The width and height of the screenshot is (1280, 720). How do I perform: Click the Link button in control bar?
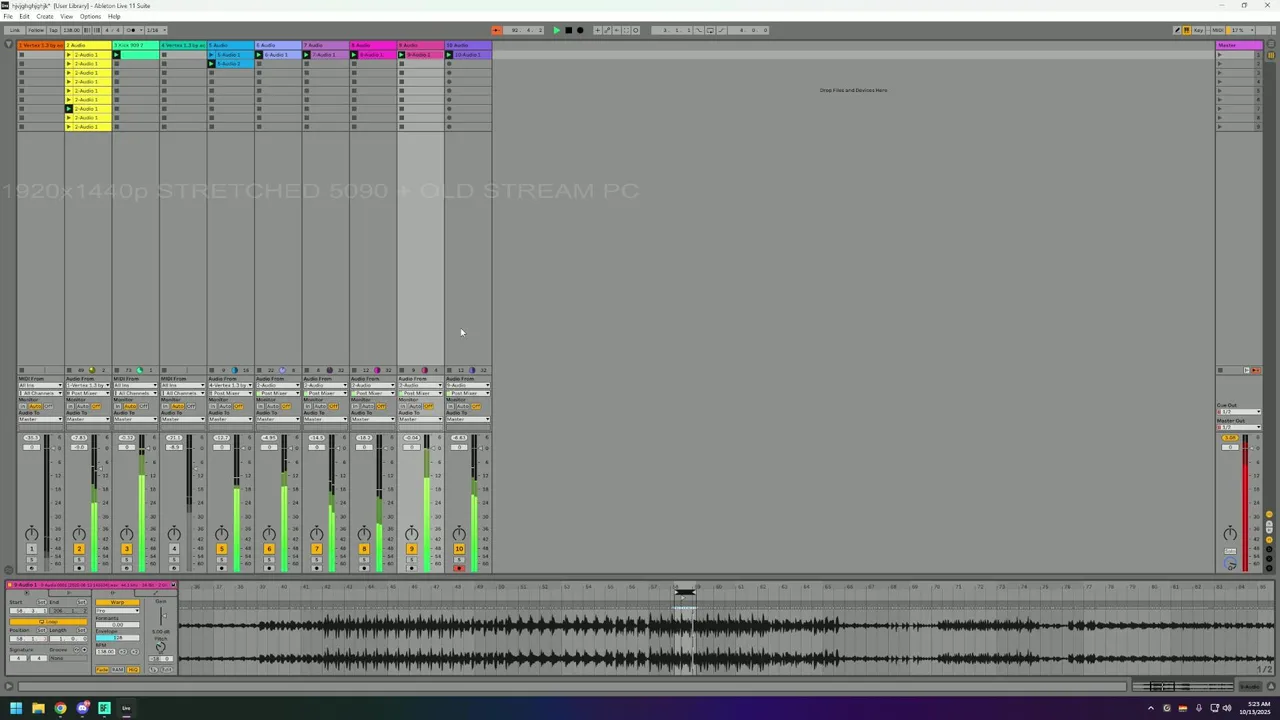tap(15, 30)
